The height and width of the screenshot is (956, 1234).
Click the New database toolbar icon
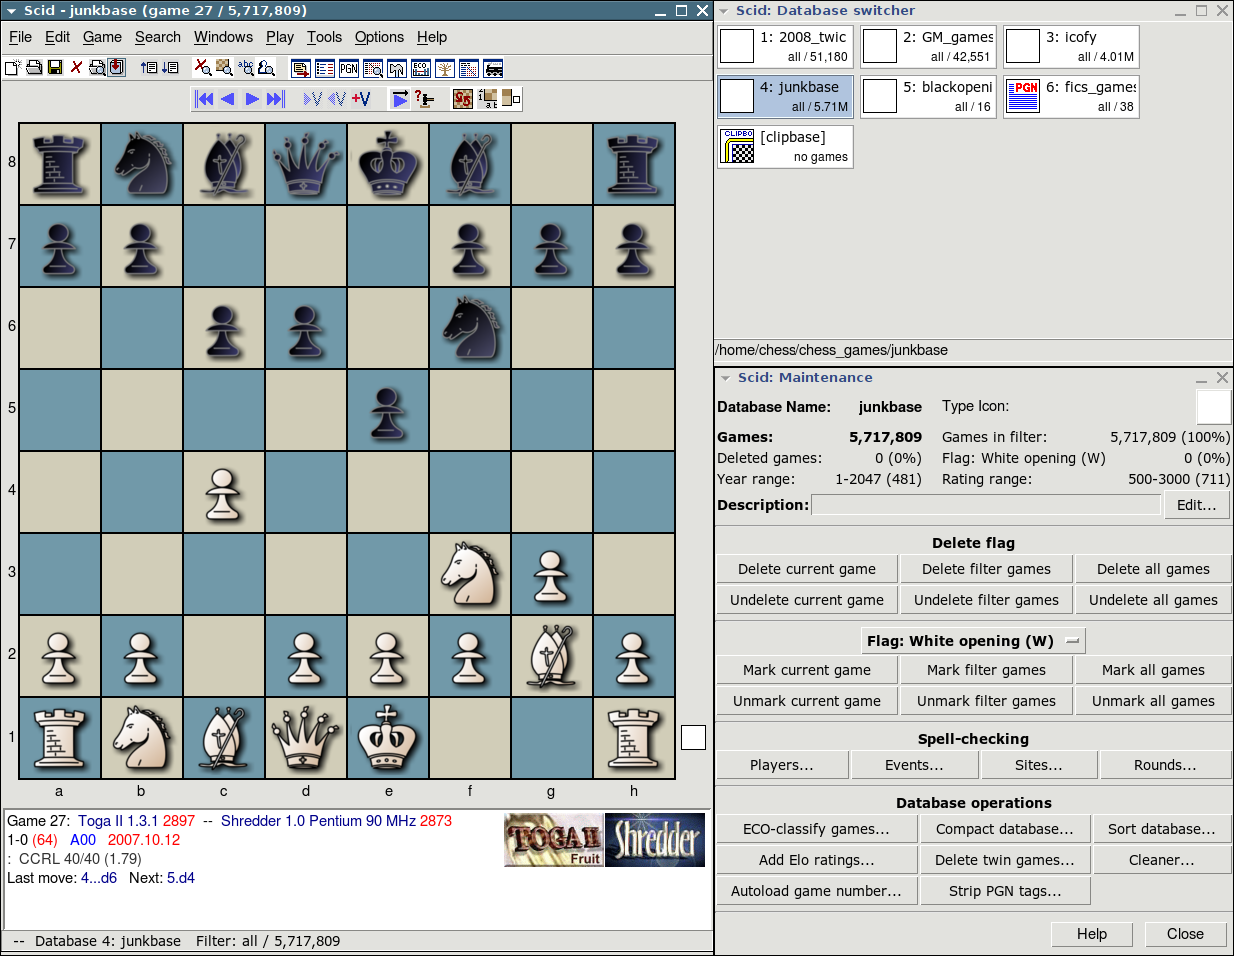pyautogui.click(x=13, y=68)
